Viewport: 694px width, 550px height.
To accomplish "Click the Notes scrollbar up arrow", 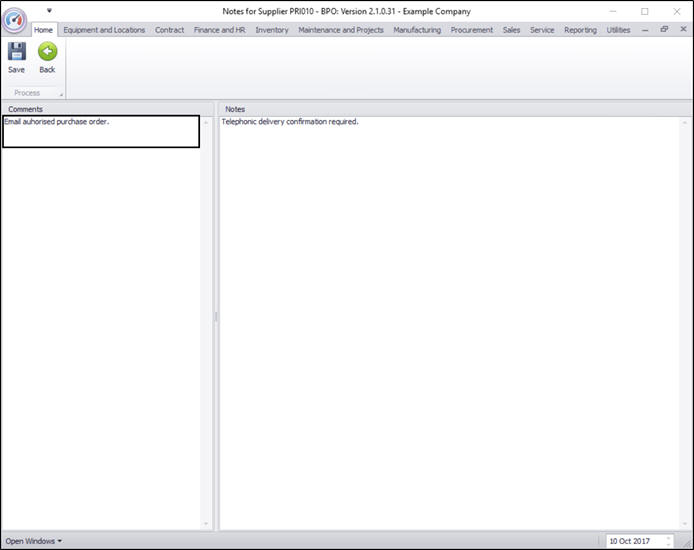I will pos(685,123).
